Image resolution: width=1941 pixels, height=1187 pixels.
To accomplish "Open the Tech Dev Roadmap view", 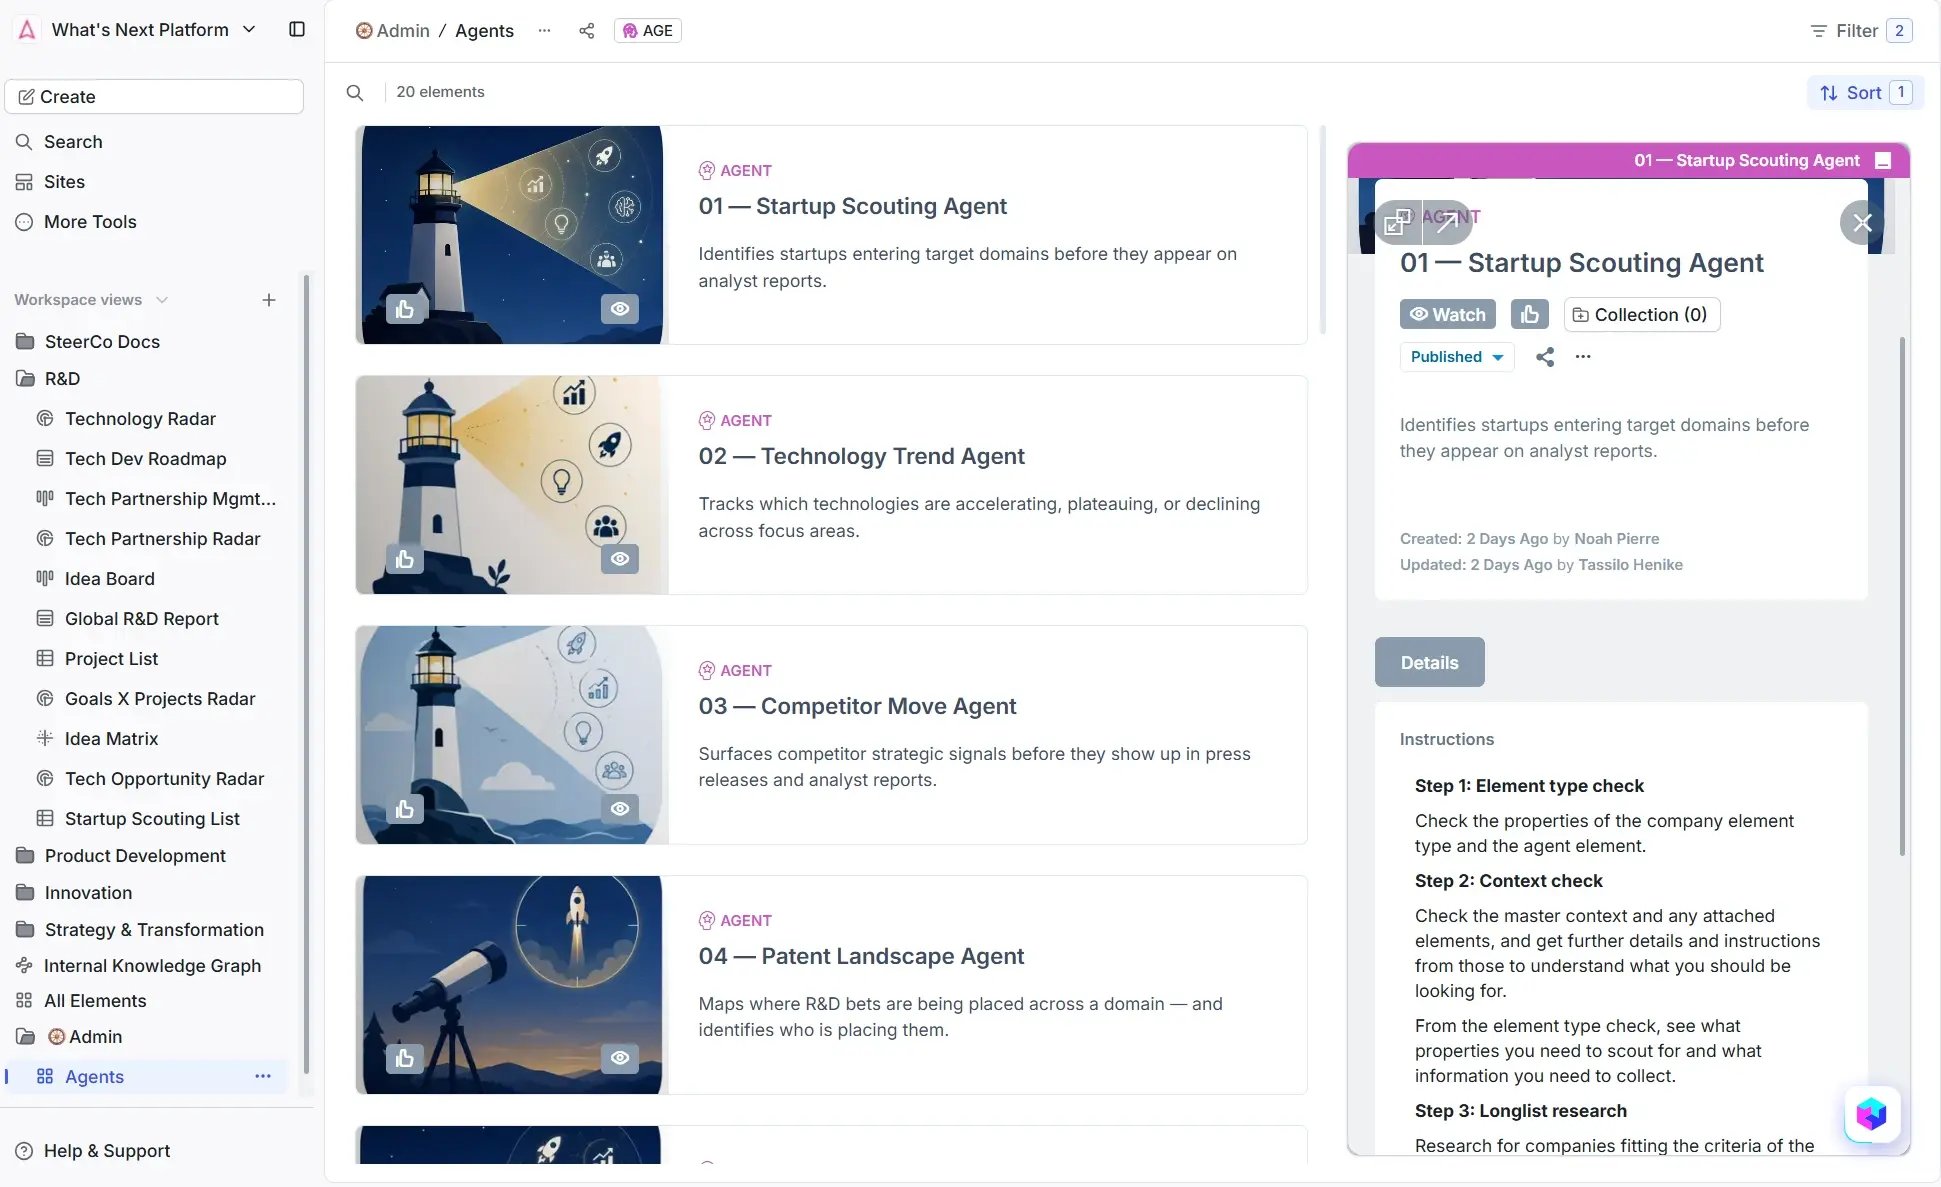I will (x=146, y=458).
